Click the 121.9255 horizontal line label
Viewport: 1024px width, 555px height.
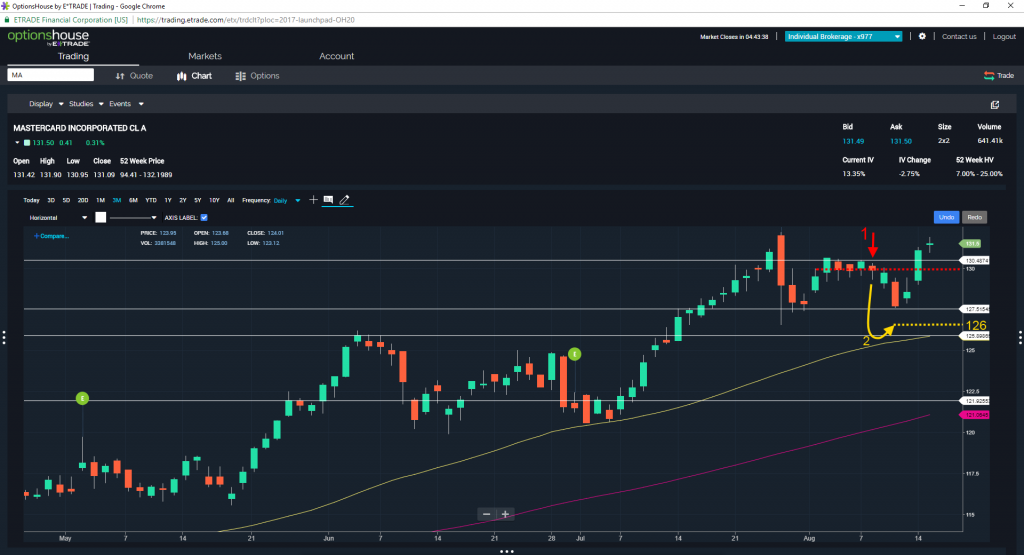click(974, 401)
